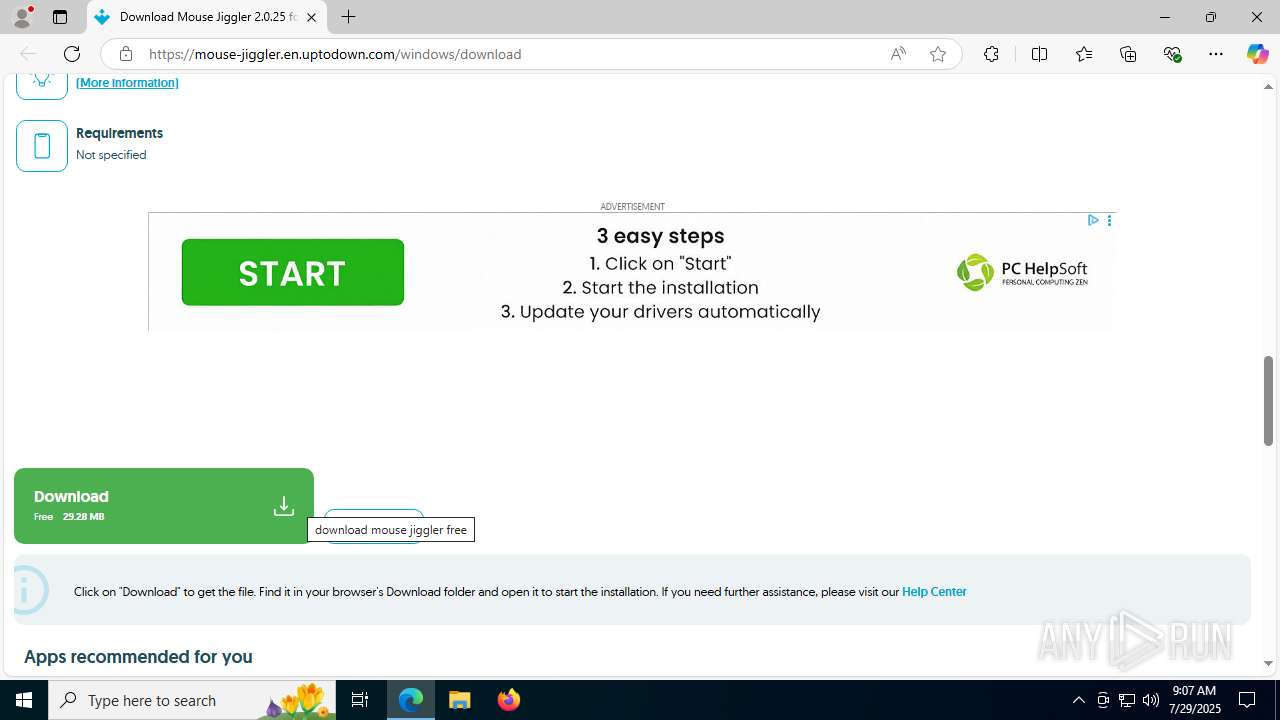
Task: Open the notification center icon
Action: [1247, 700]
